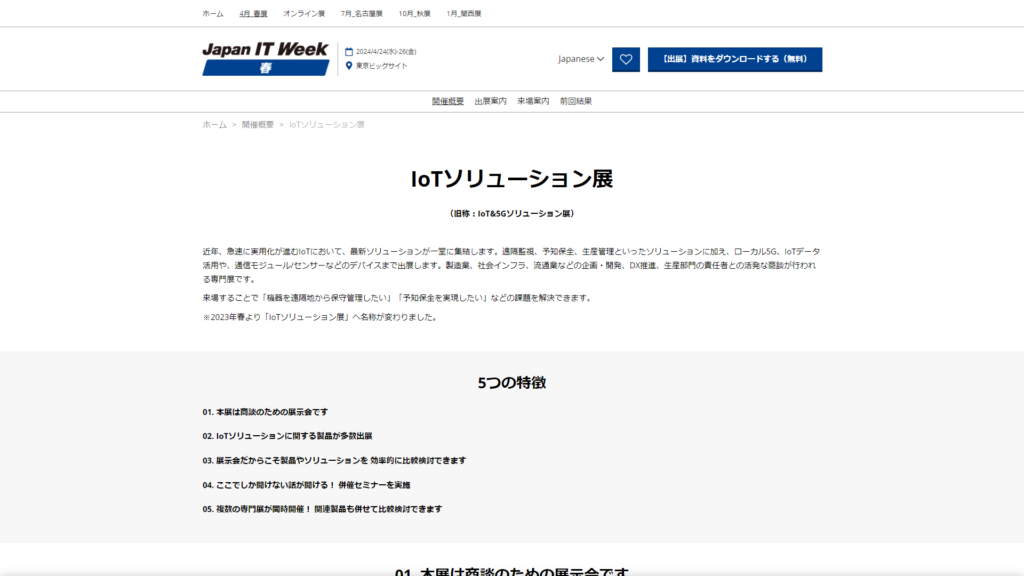Click the 2024/4/24 event date text
The height and width of the screenshot is (576, 1024).
386,52
